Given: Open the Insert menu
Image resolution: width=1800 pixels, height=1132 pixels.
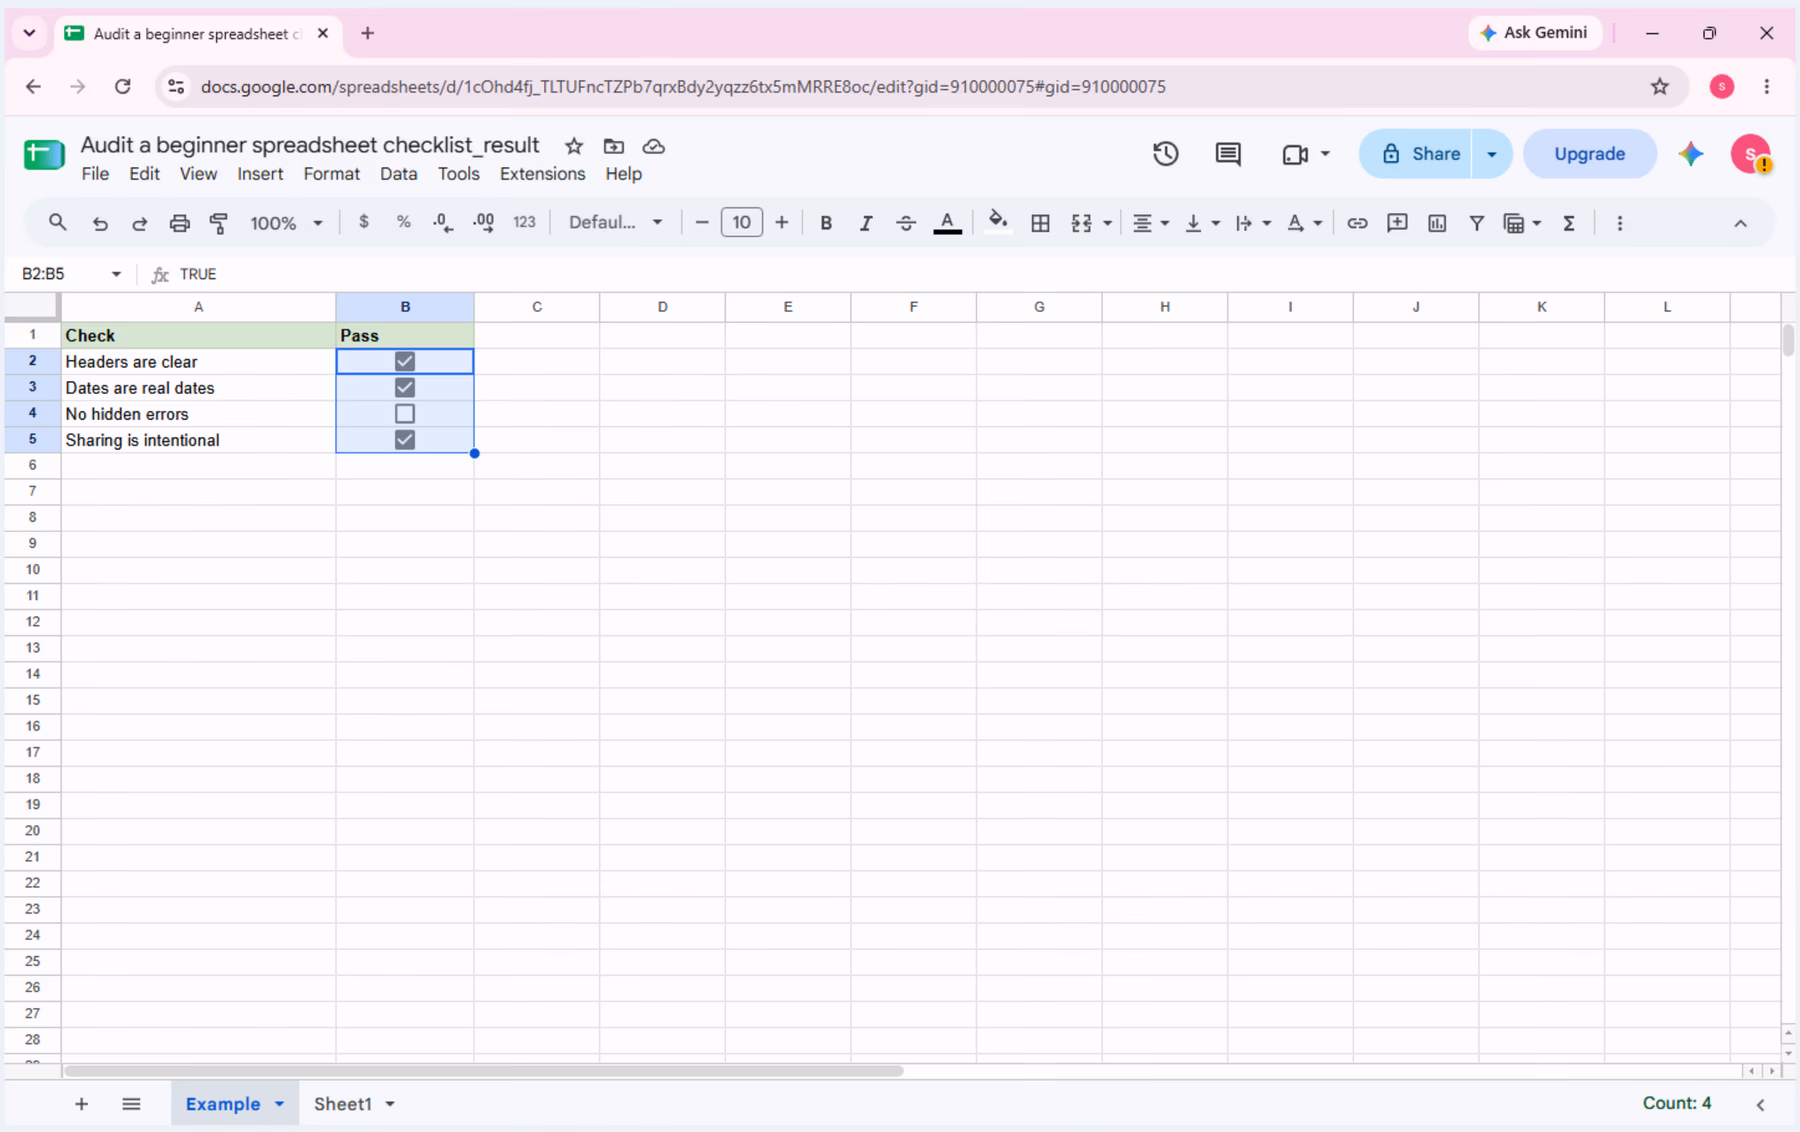Looking at the screenshot, I should point(260,174).
